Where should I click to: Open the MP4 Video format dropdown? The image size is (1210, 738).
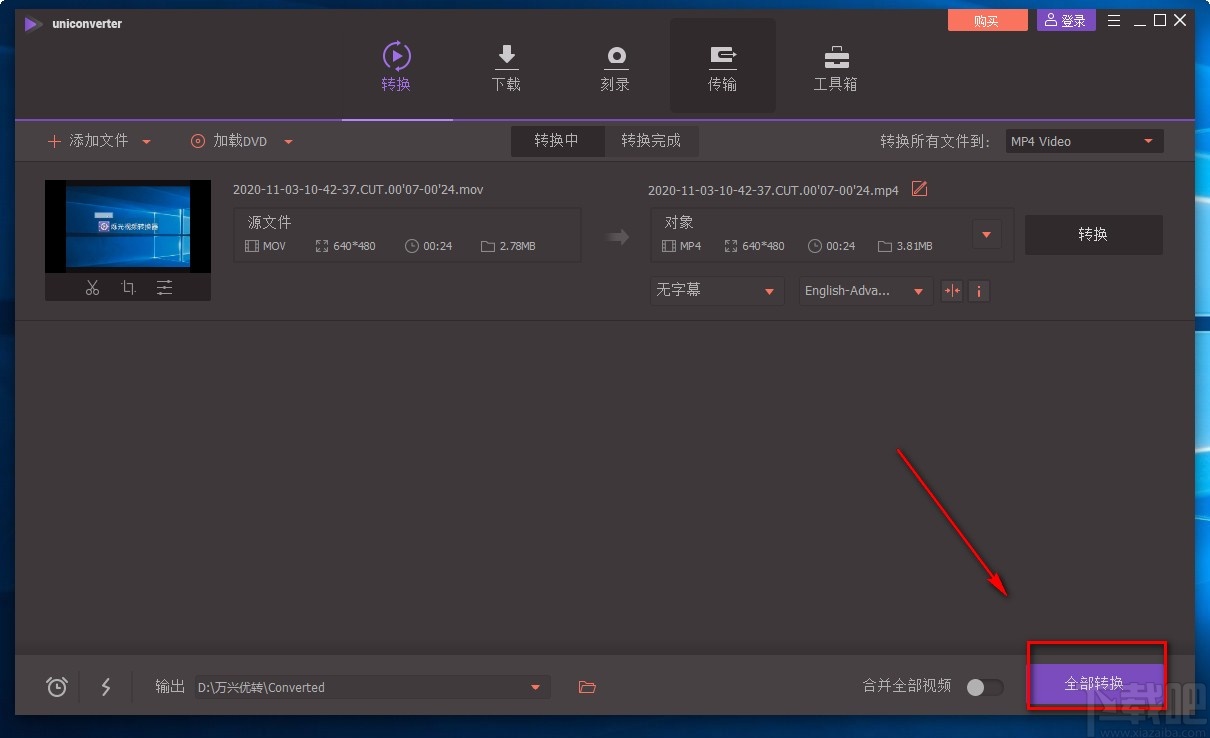pos(1083,141)
